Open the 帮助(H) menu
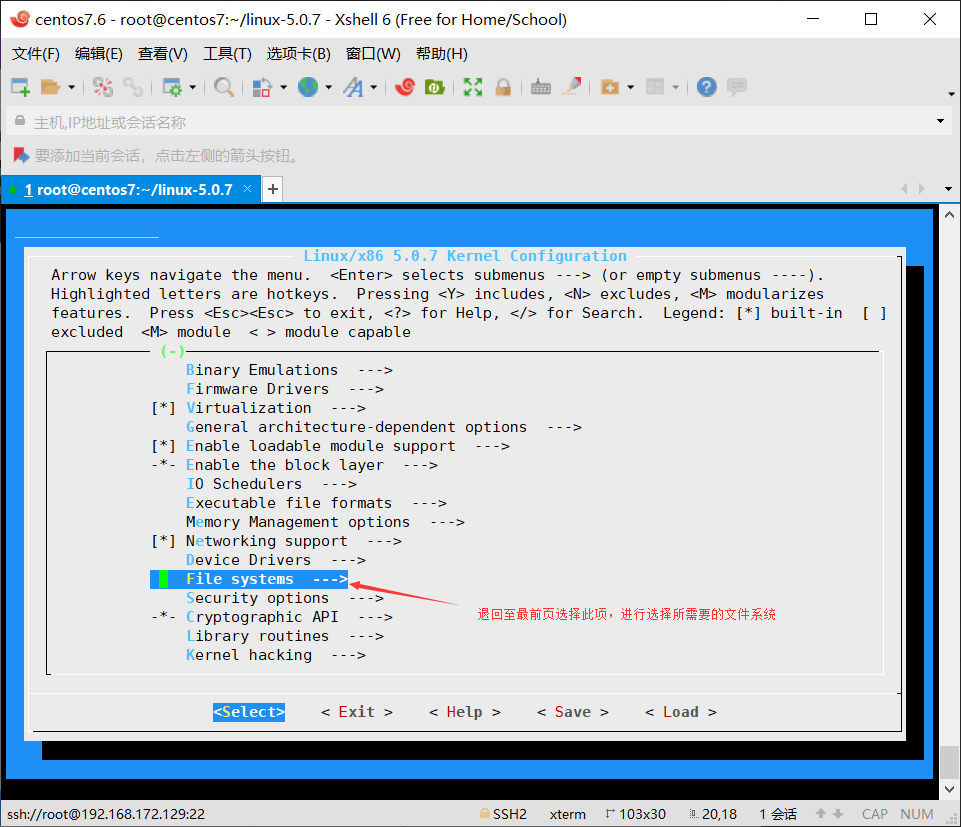The image size is (961, 827). (441, 54)
